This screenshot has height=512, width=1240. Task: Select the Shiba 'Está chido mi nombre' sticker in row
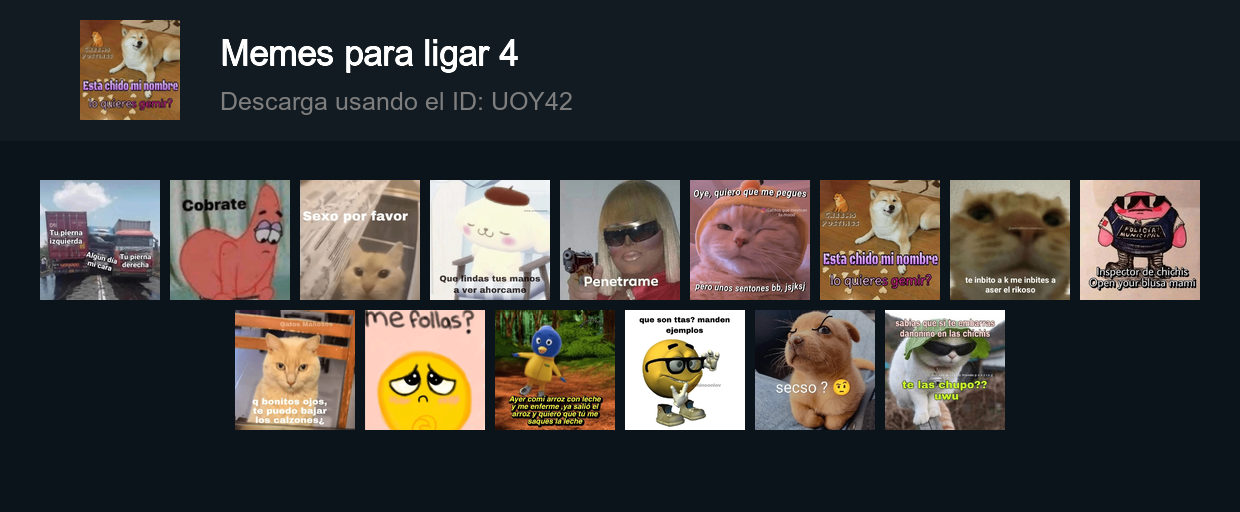880,240
